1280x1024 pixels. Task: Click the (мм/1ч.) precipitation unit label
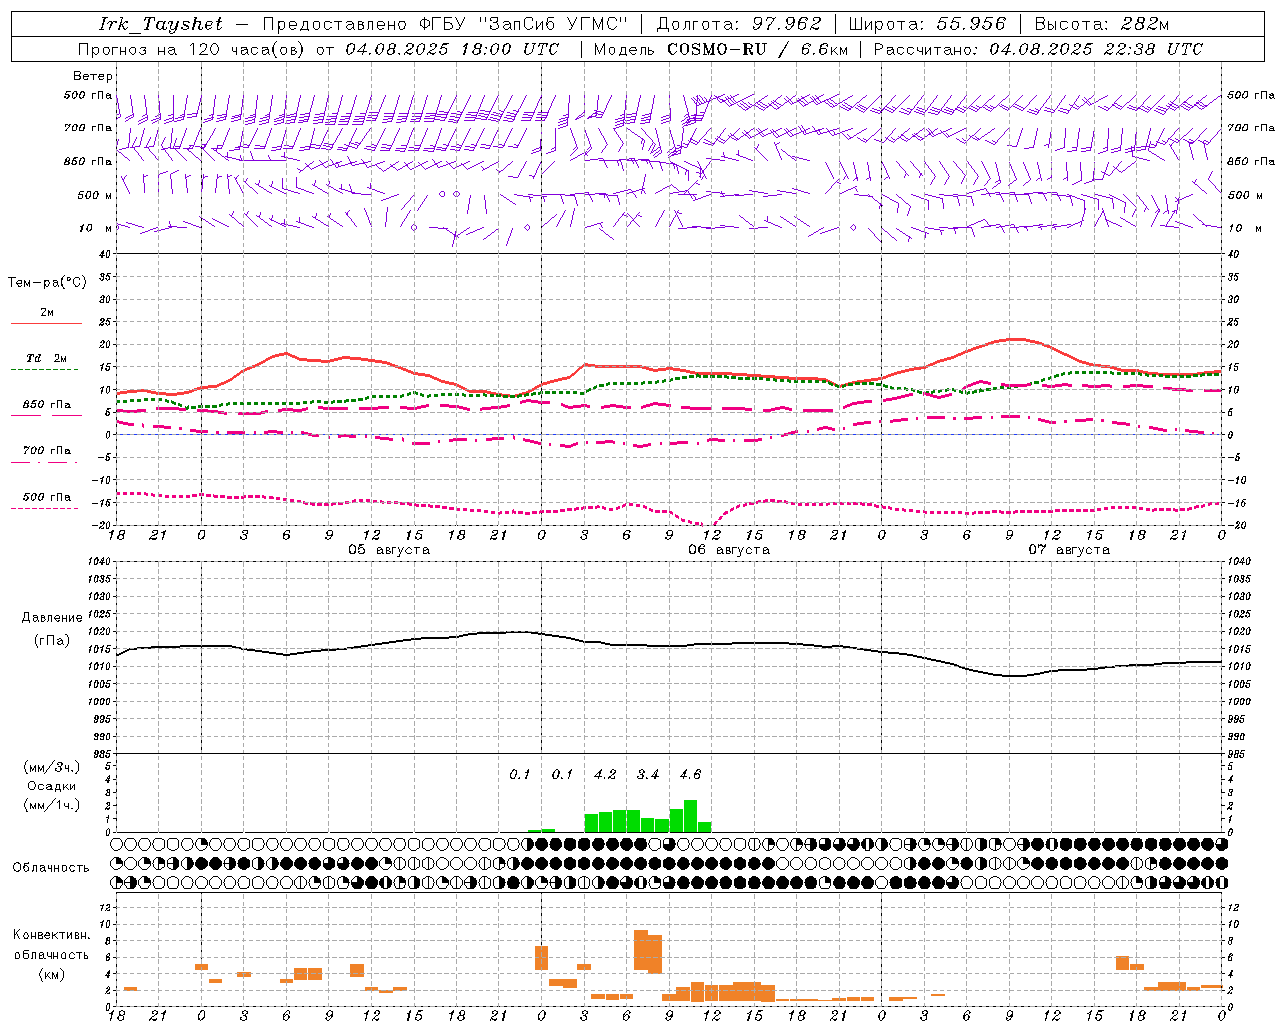tap(51, 805)
